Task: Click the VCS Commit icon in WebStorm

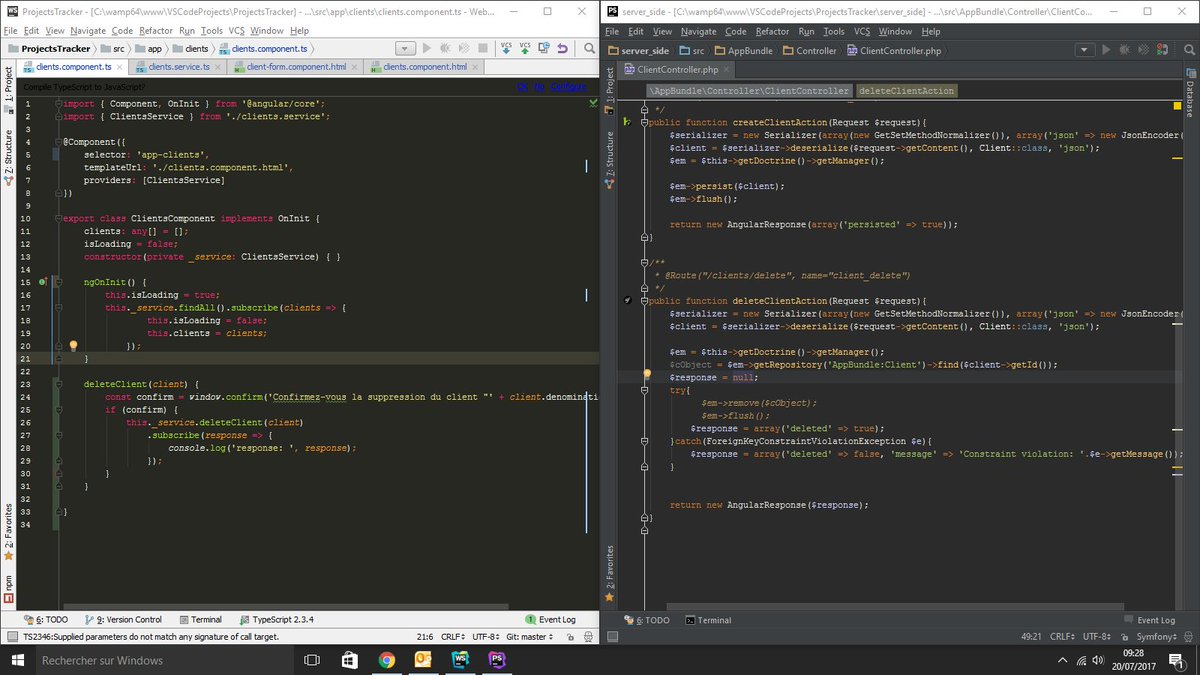Action: tap(524, 48)
